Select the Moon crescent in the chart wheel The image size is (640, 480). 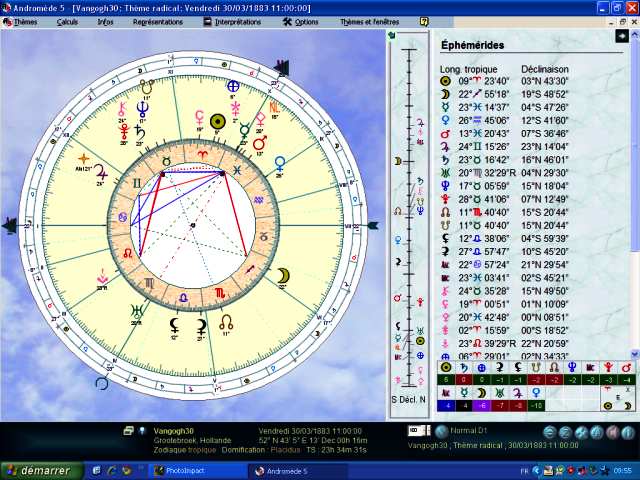(283, 276)
